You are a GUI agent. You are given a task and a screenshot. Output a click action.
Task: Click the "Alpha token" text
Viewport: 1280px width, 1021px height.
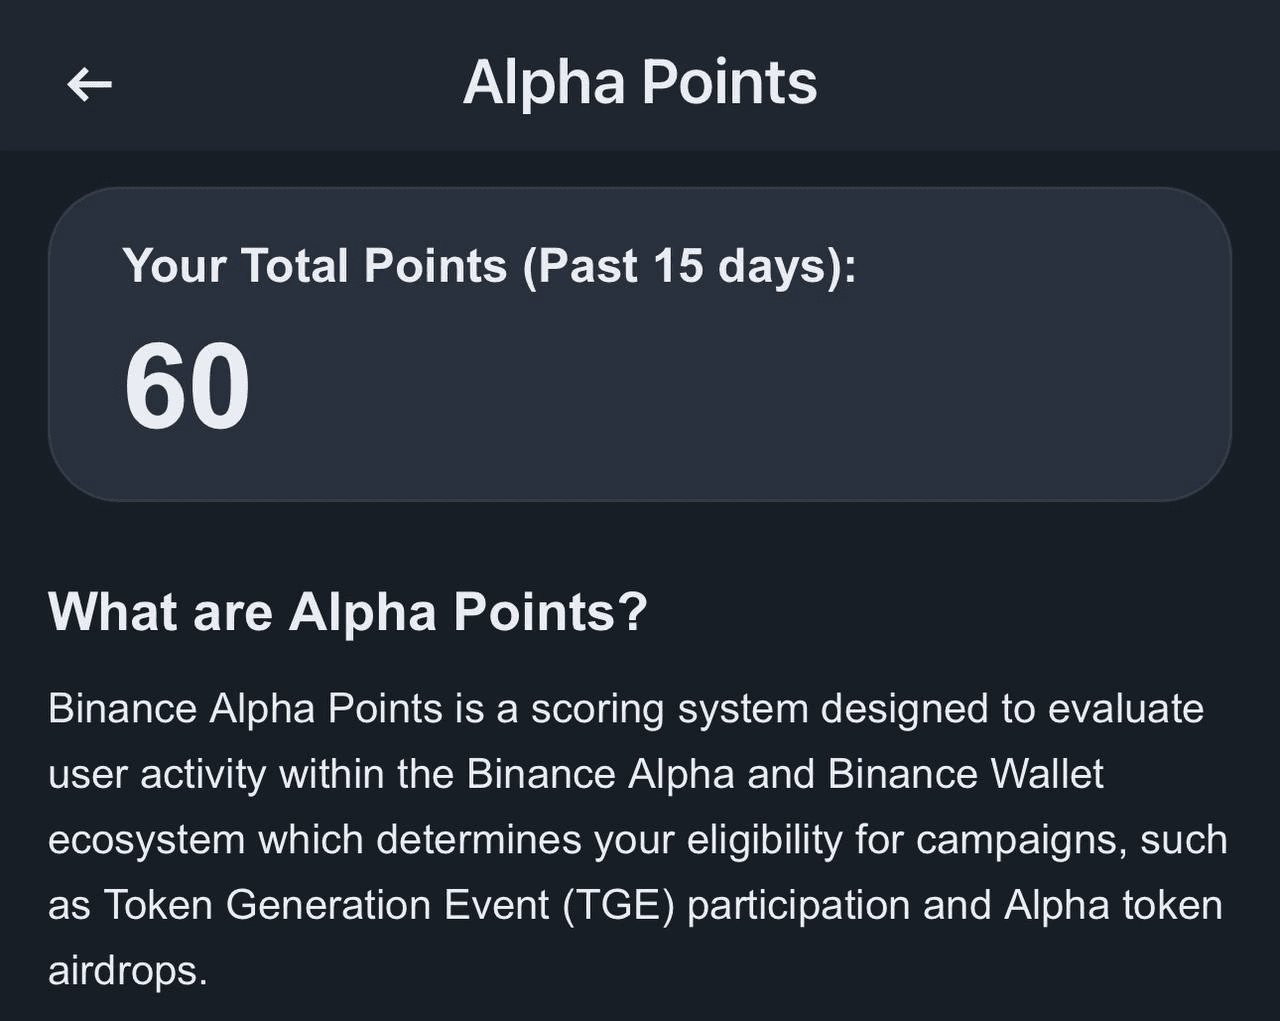[x=1113, y=906]
